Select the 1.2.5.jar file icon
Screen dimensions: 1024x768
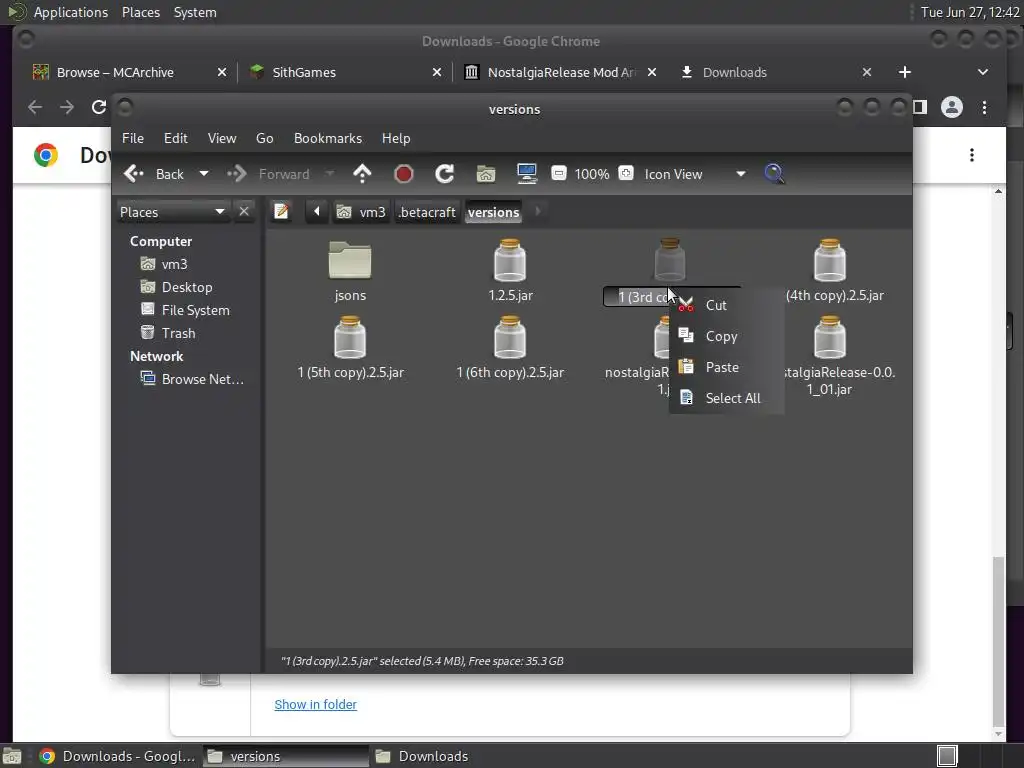(x=510, y=260)
